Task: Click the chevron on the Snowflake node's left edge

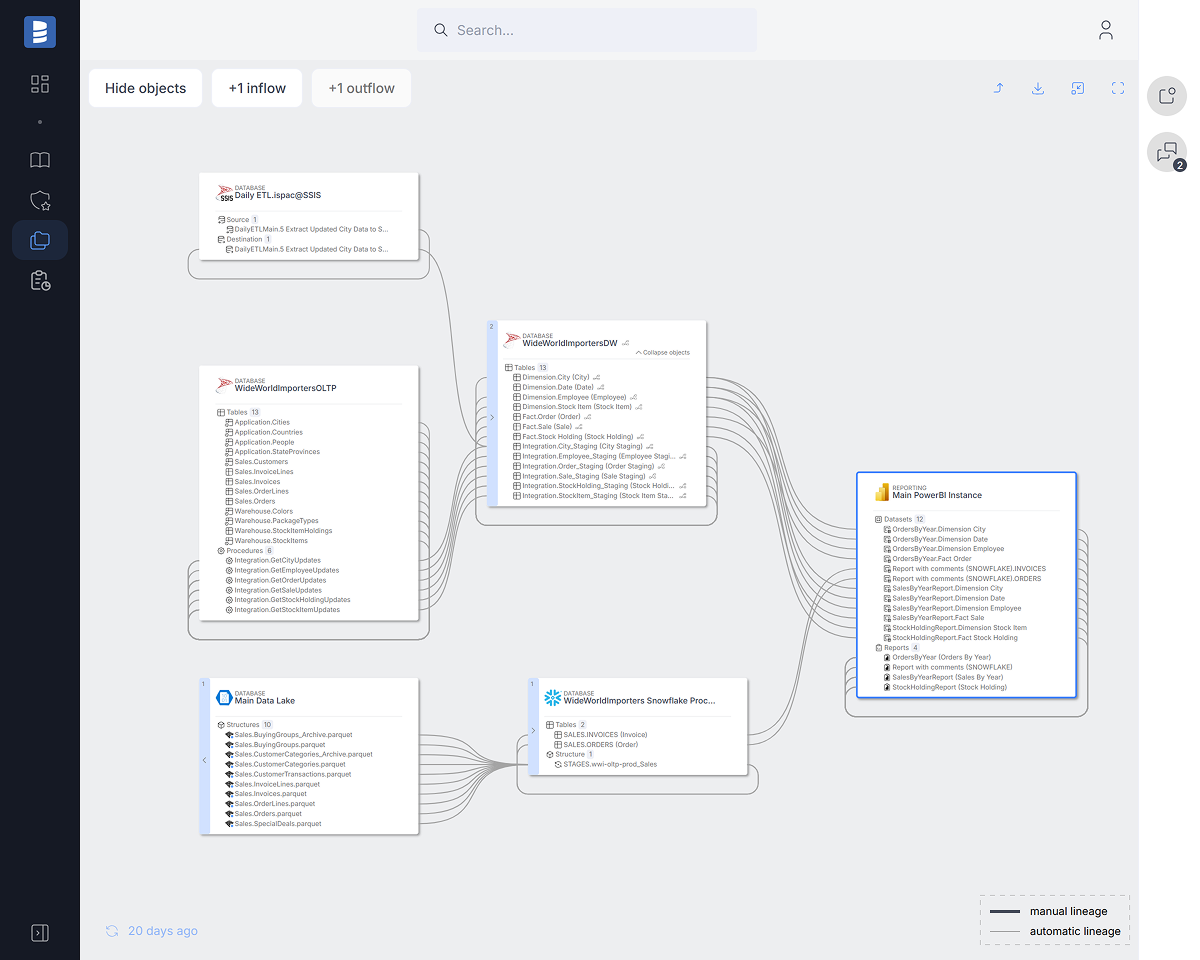Action: point(533,731)
